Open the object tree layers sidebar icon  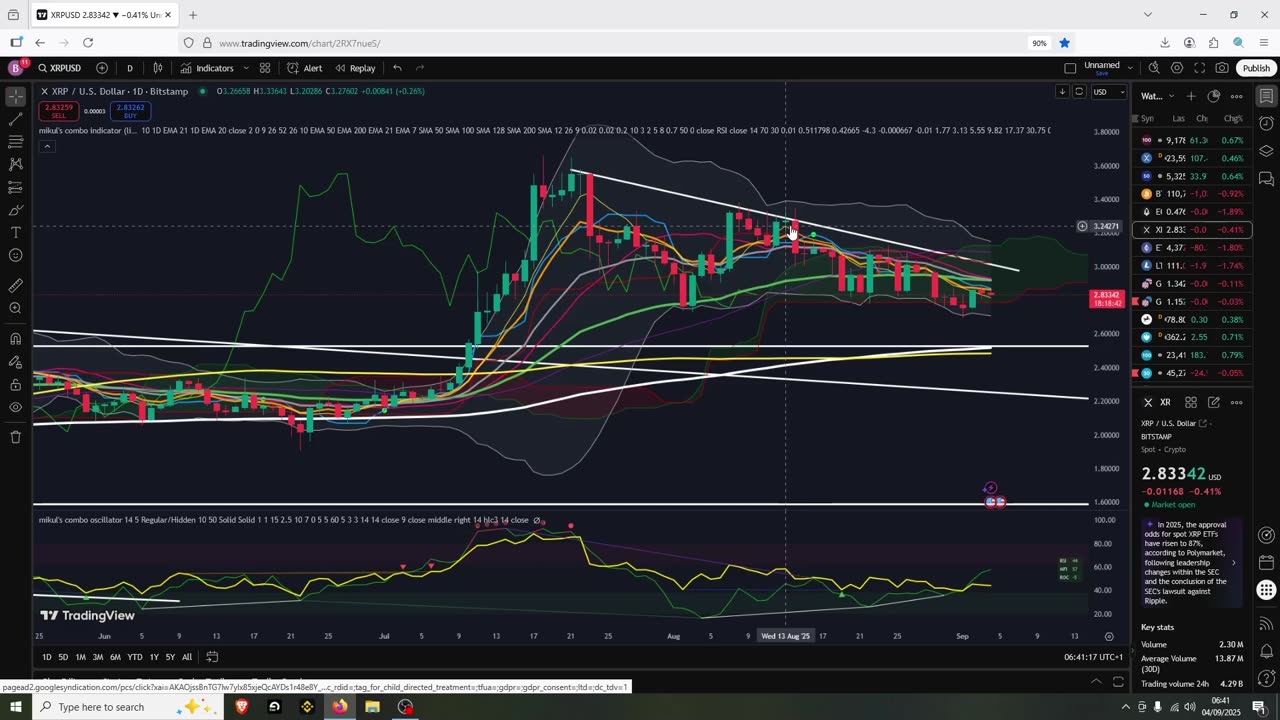[1266, 151]
